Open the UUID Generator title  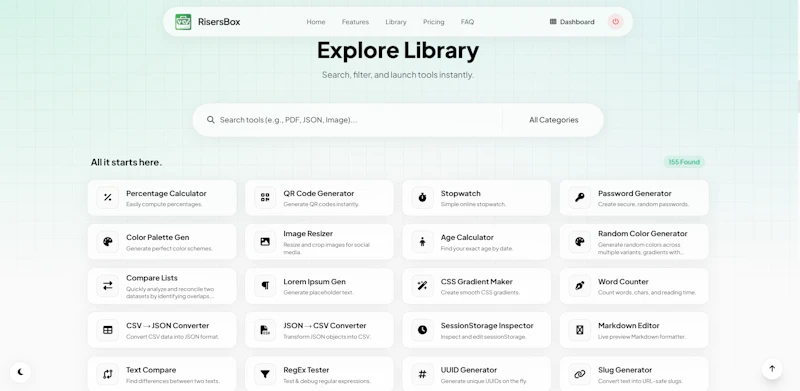(469, 370)
